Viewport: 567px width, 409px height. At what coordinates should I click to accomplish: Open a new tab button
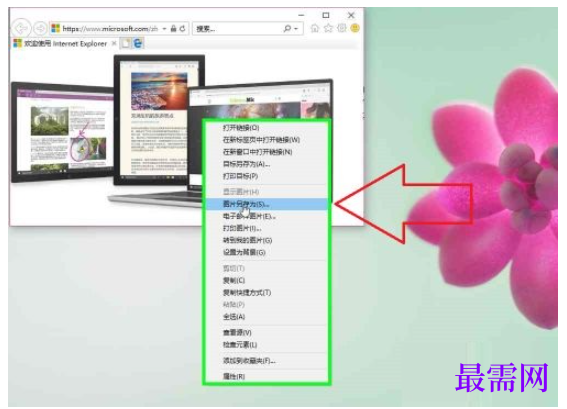pos(125,43)
